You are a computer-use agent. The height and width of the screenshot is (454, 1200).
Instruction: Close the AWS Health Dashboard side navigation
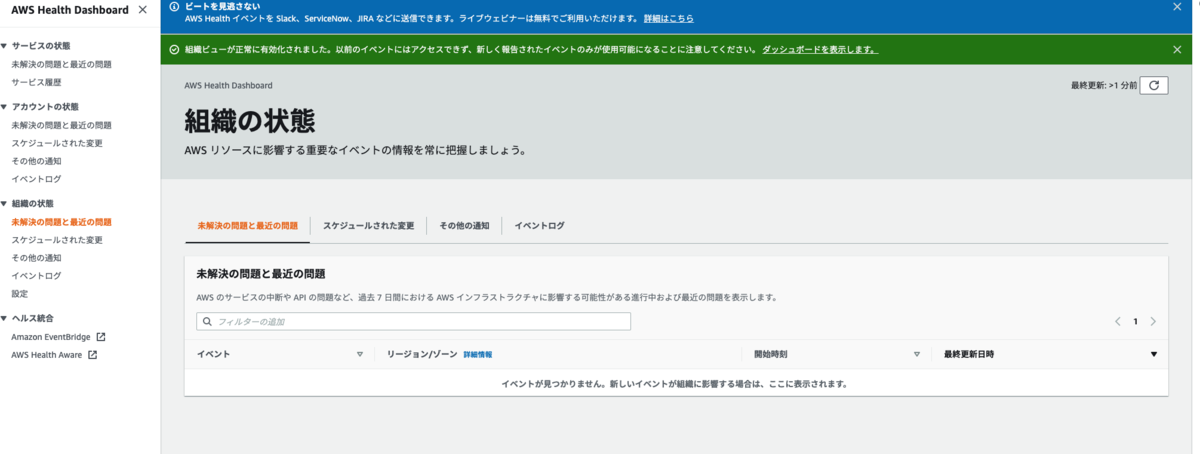click(x=143, y=10)
